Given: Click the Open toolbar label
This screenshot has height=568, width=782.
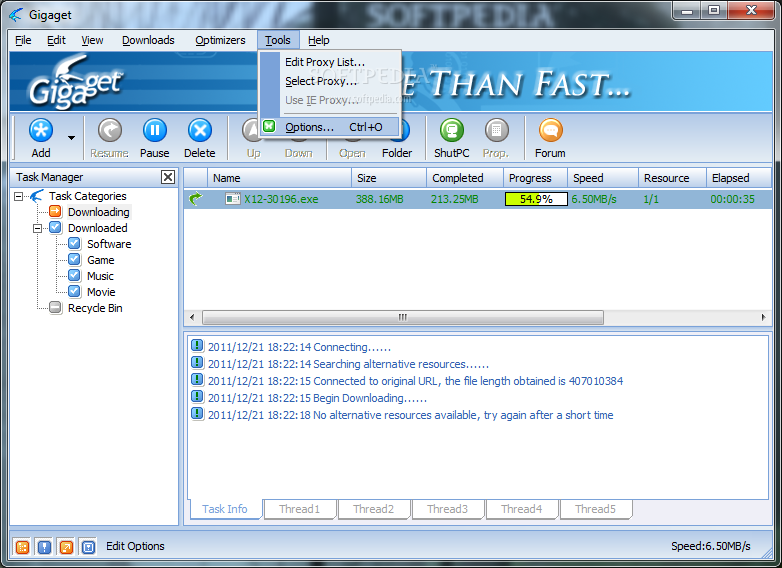Looking at the screenshot, I should pos(352,153).
